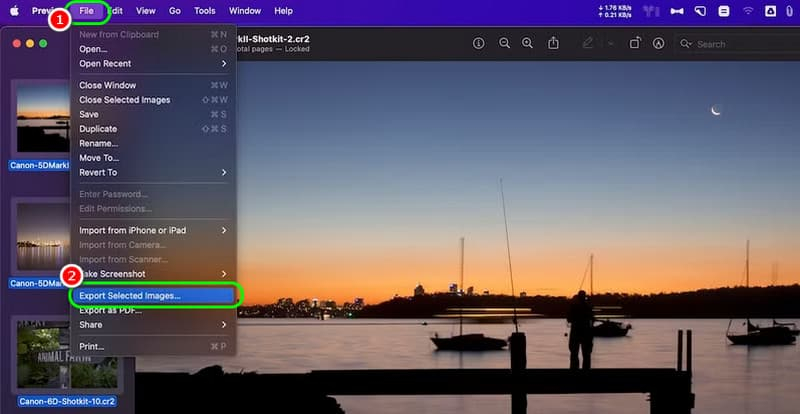Open the highlight tool dropdown arrow
Viewport: 800px width, 414px height.
tap(611, 43)
